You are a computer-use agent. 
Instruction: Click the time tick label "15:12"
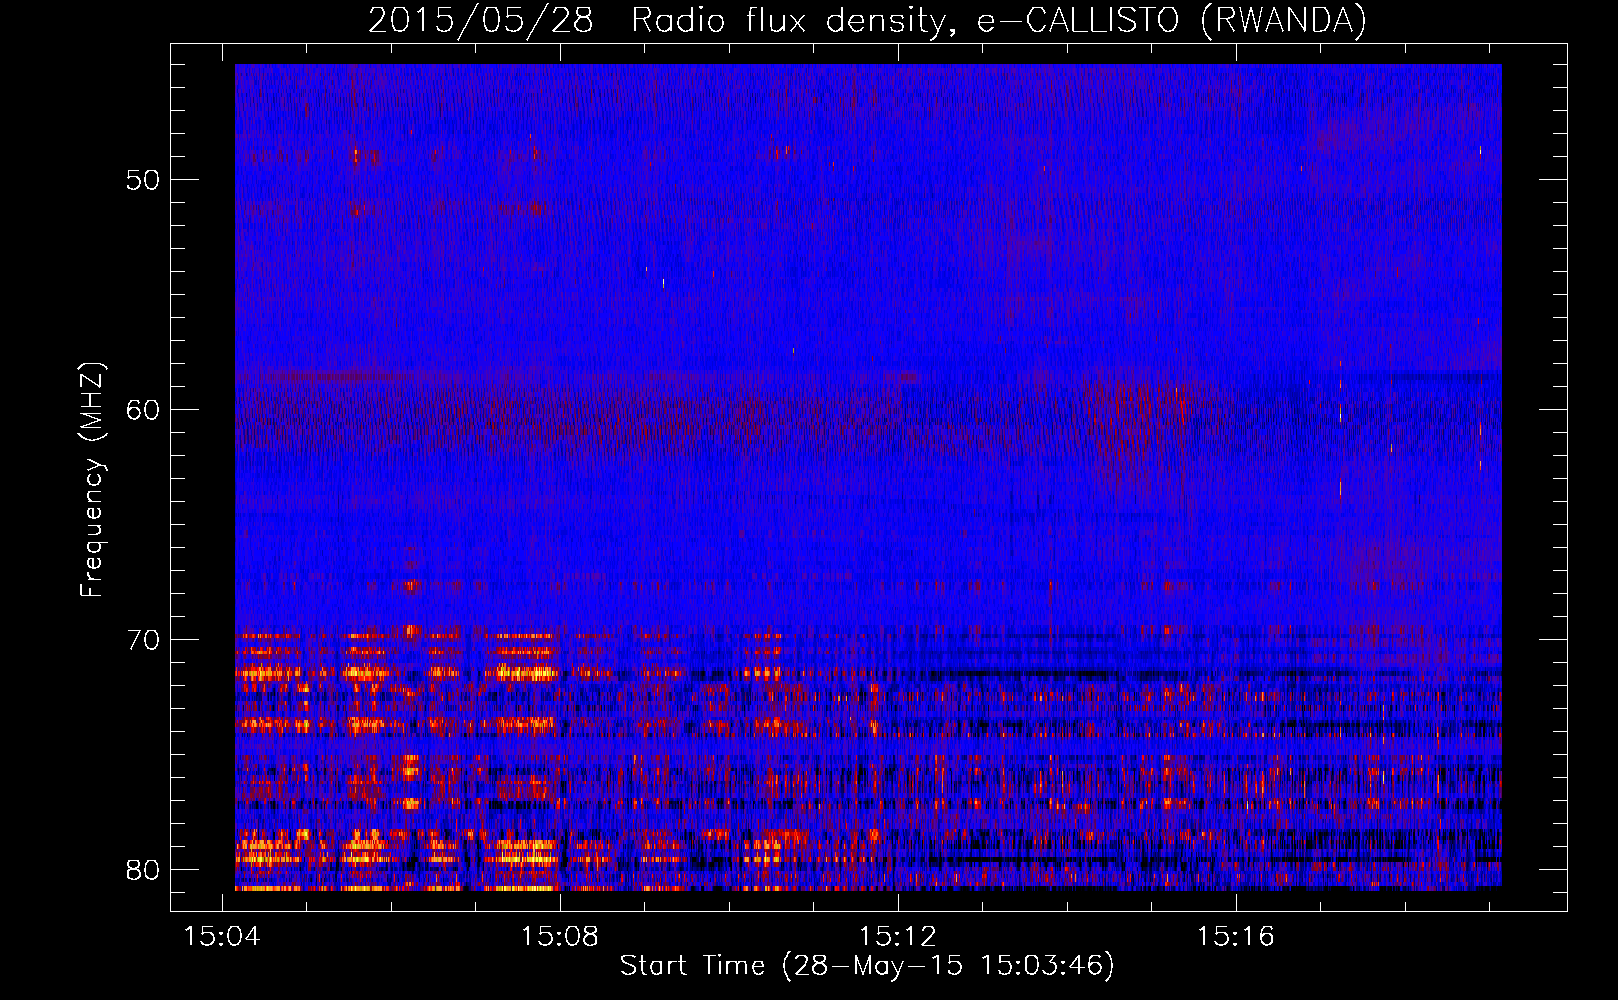point(898,936)
